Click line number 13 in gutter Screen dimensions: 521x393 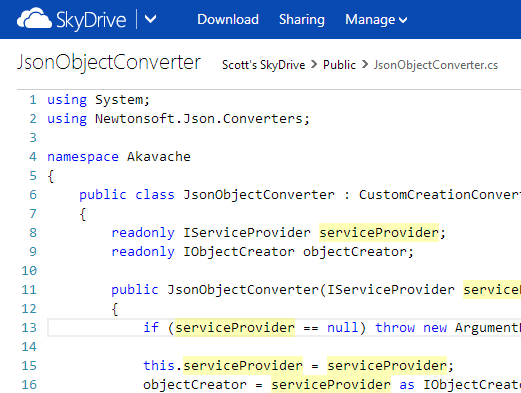tap(29, 328)
